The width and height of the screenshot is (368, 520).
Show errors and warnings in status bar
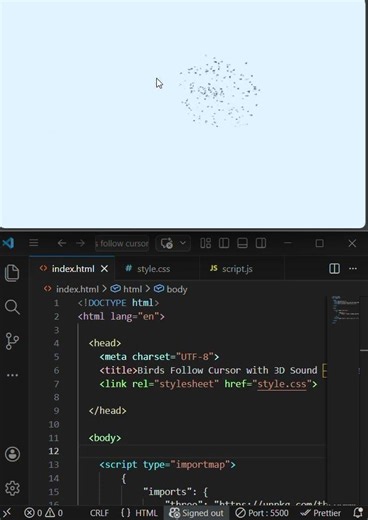[x=43, y=513]
